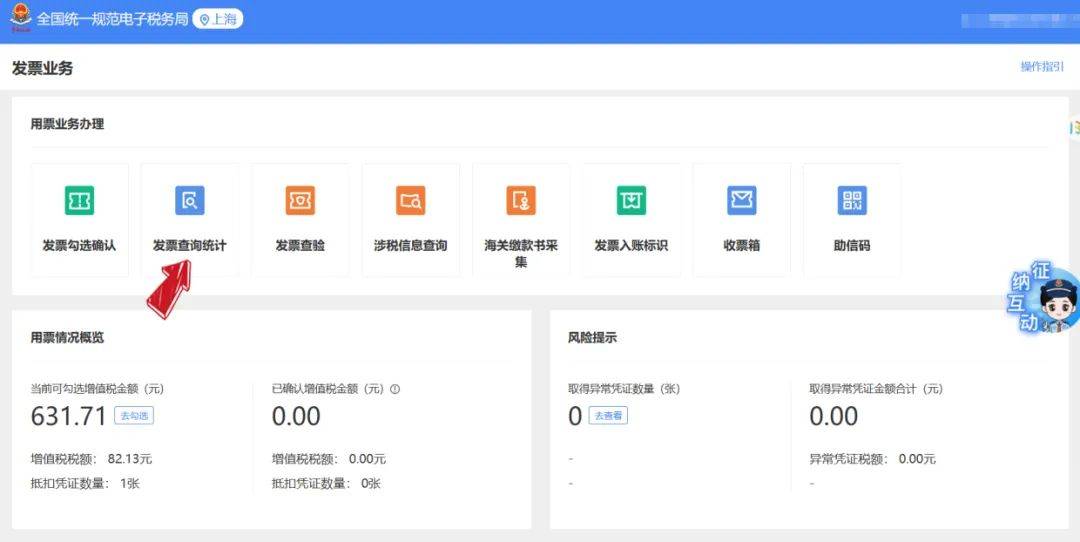This screenshot has width=1080, height=542.
Task: Click 增值税税额 82.13元 text
Action: (x=92, y=459)
